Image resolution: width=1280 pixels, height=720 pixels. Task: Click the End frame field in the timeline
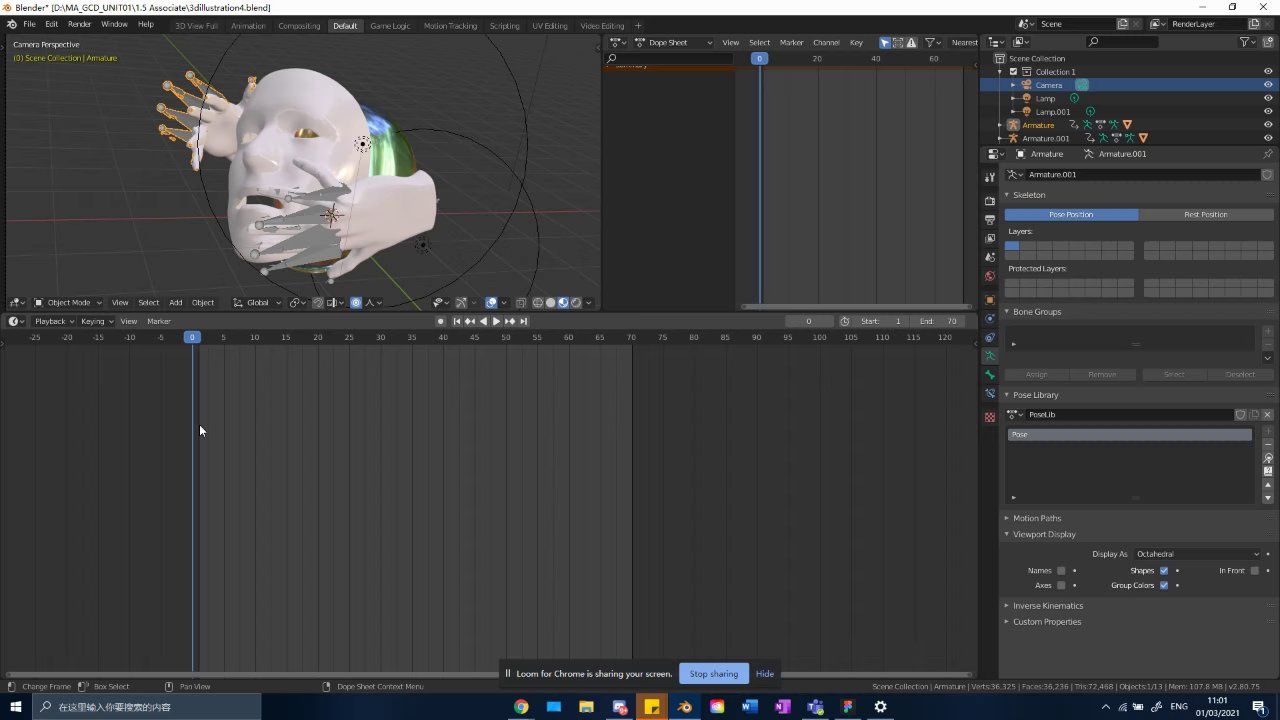[x=938, y=321]
